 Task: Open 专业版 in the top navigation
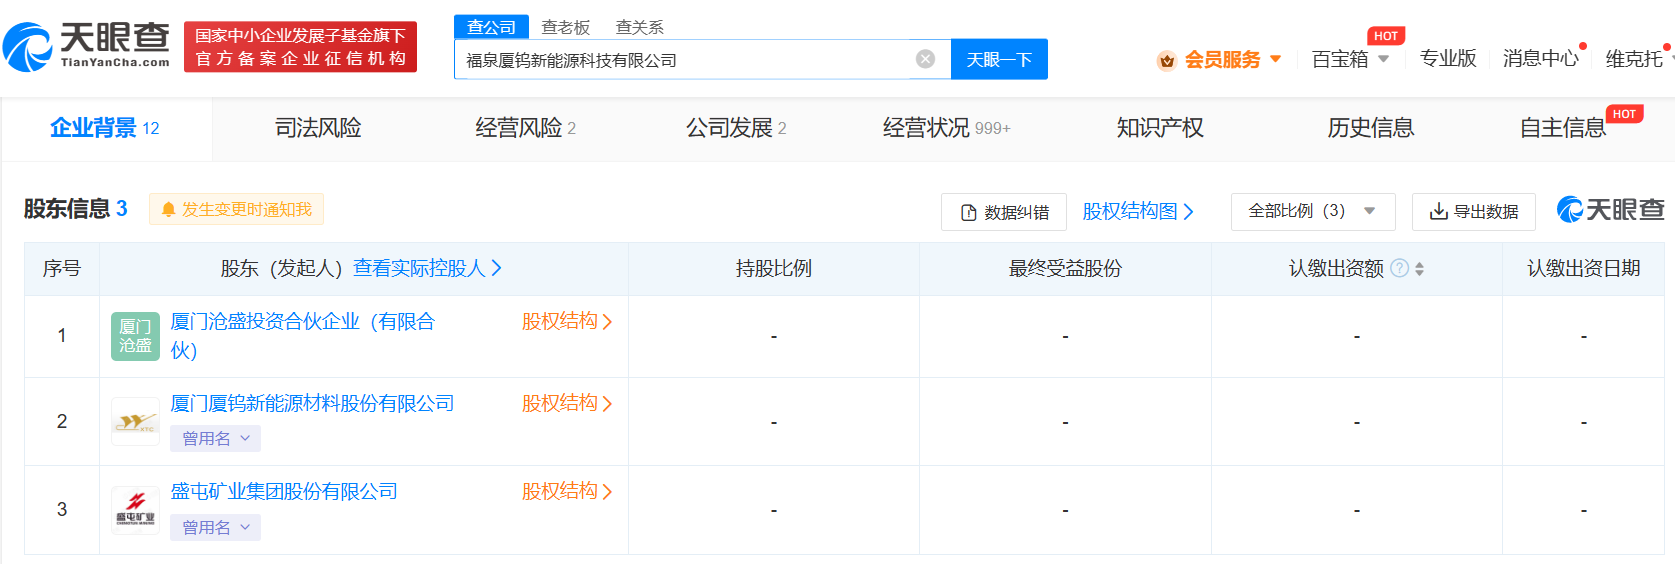click(1448, 58)
